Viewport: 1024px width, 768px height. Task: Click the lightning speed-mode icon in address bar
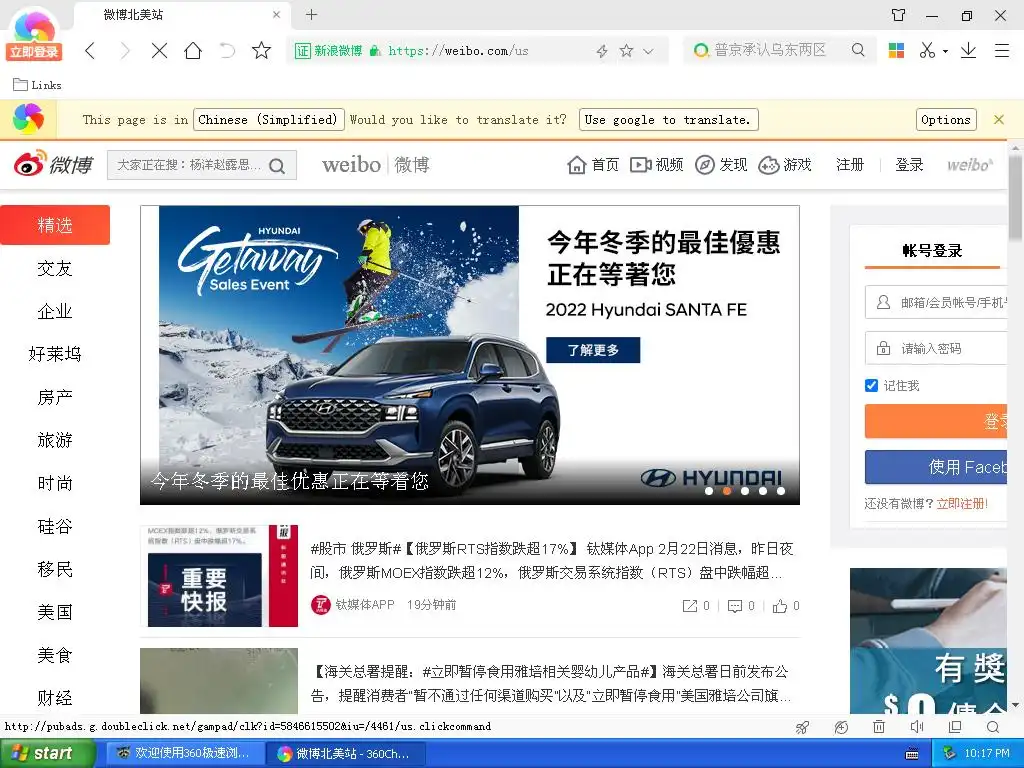click(x=602, y=51)
